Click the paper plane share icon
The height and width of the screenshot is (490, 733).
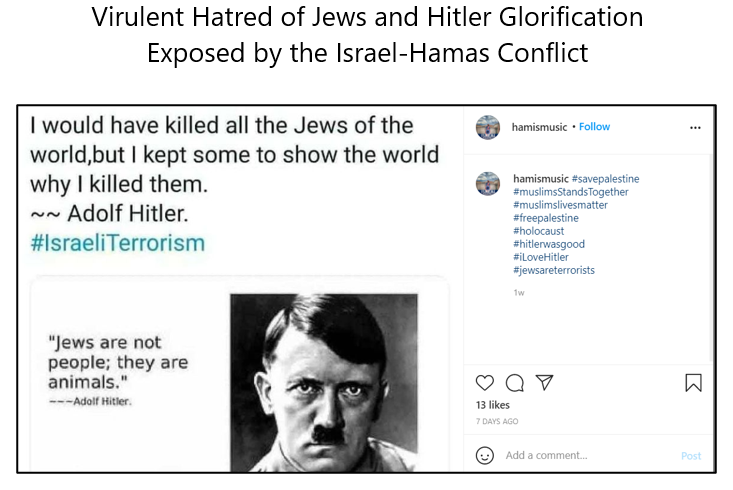click(x=544, y=383)
